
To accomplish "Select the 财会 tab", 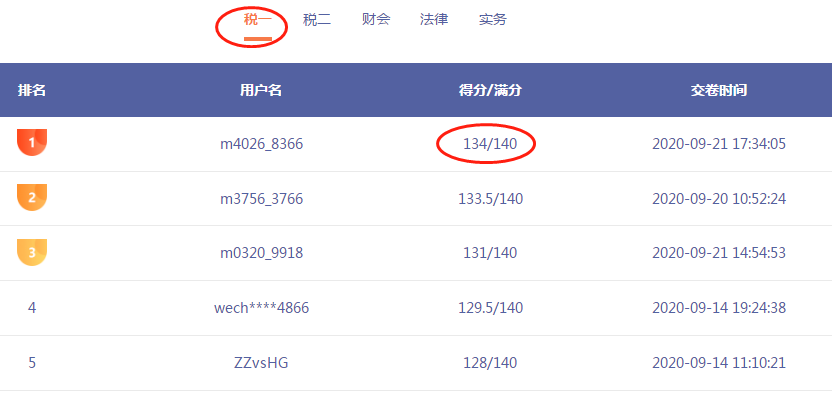I will (x=376, y=20).
